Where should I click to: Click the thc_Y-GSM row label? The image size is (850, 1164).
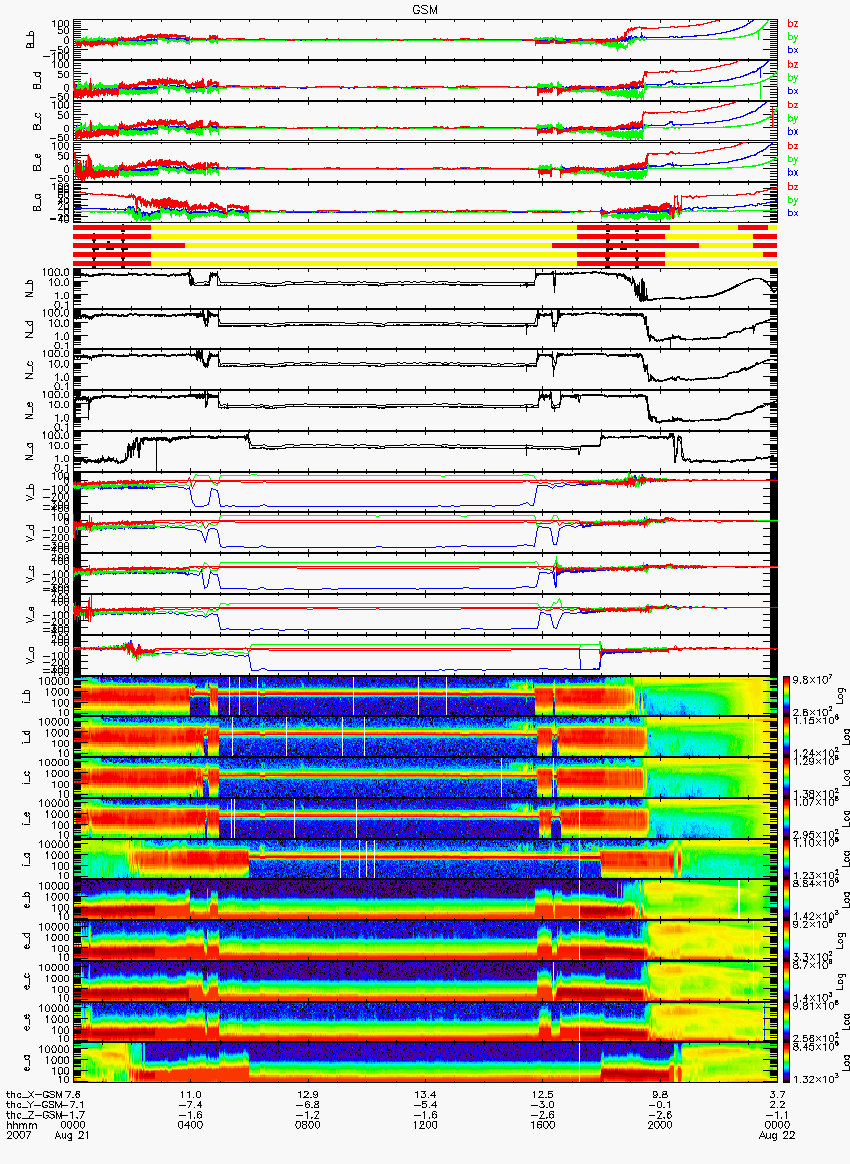click(34, 1105)
